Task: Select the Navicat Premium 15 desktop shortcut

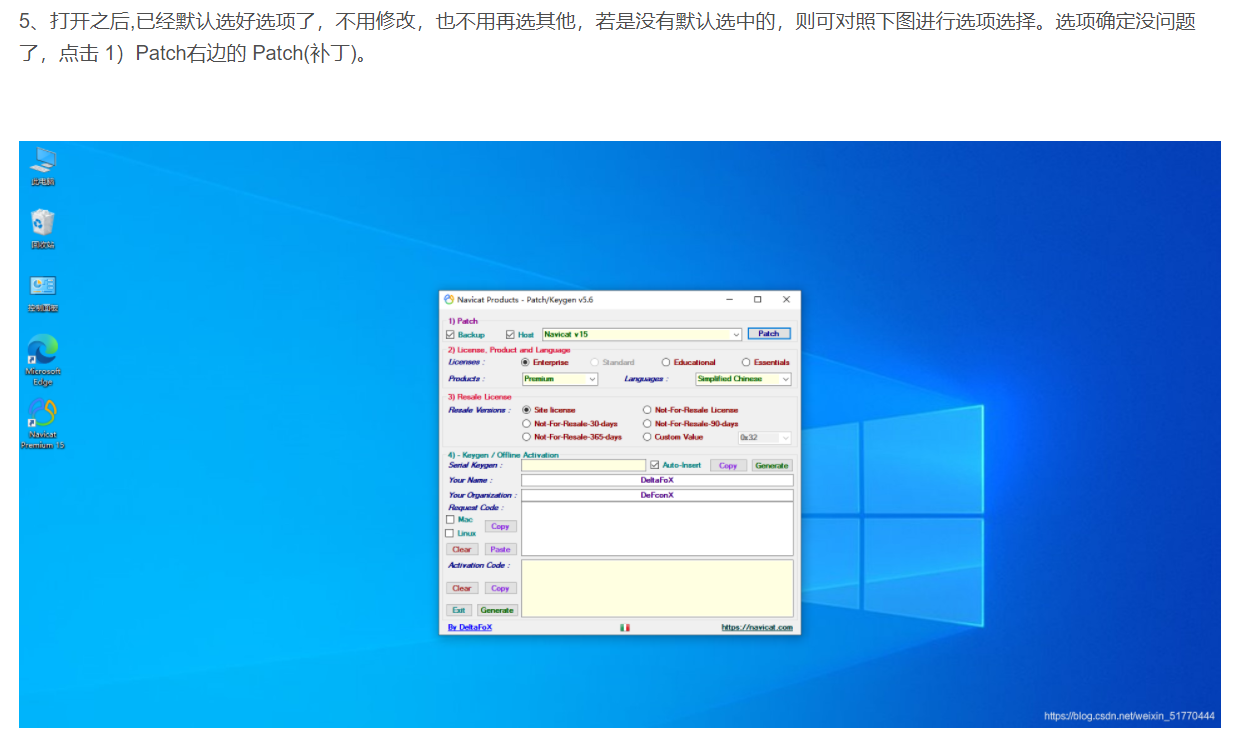Action: [43, 424]
